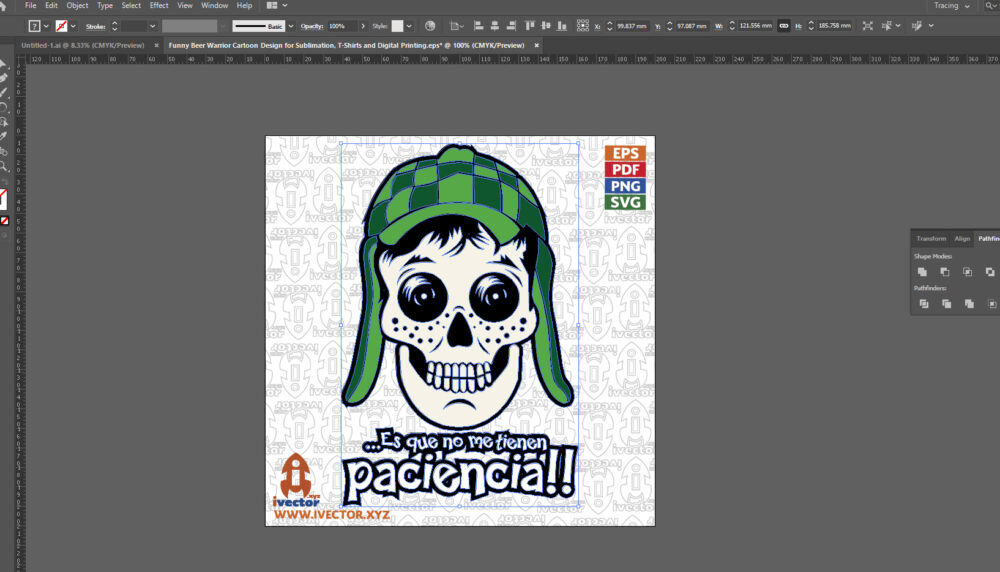Open the Effect menu
This screenshot has height=572, width=1000.
(x=159, y=5)
